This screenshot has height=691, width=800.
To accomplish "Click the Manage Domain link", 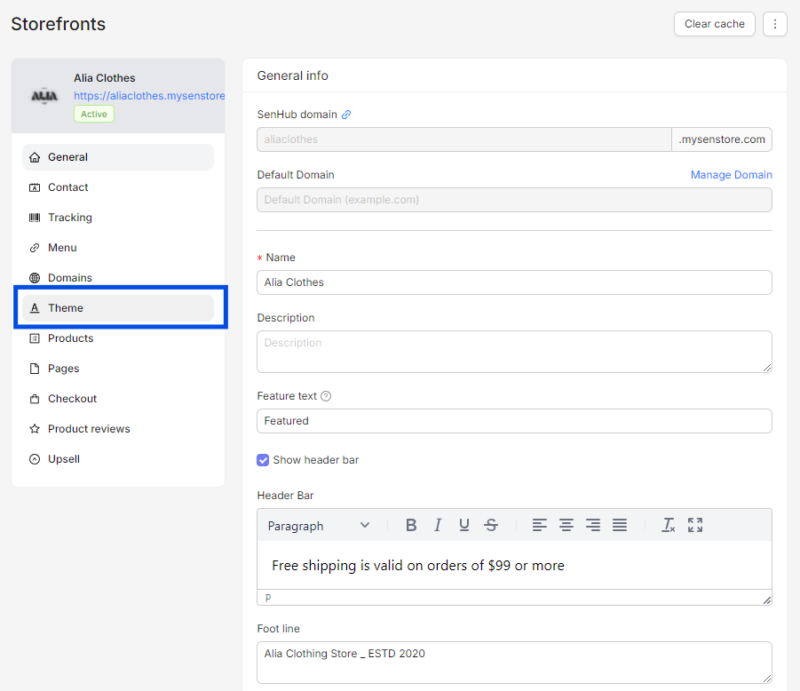I will pyautogui.click(x=731, y=175).
